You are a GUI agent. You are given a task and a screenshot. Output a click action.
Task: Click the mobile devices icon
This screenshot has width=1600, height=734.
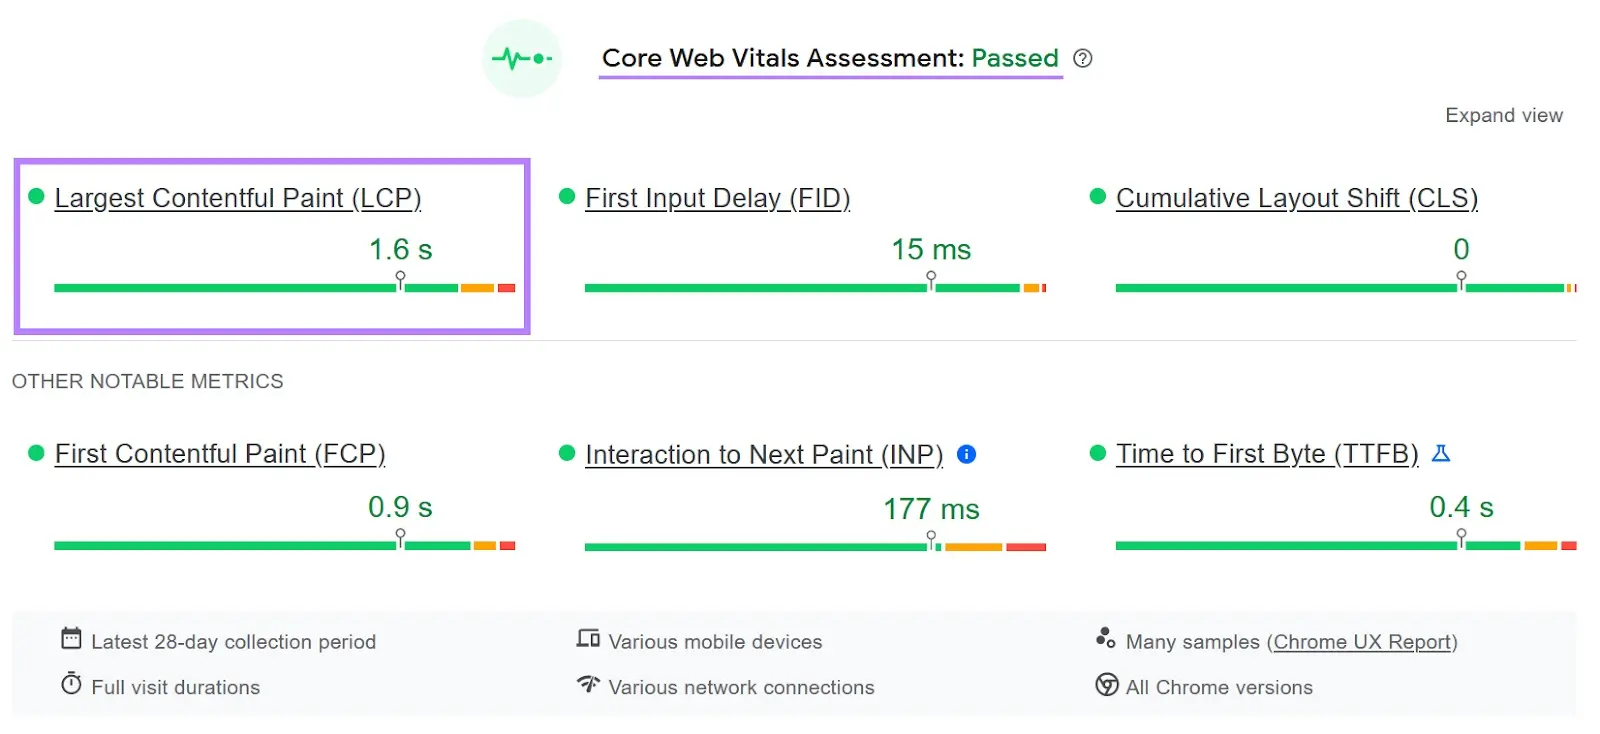(x=588, y=637)
